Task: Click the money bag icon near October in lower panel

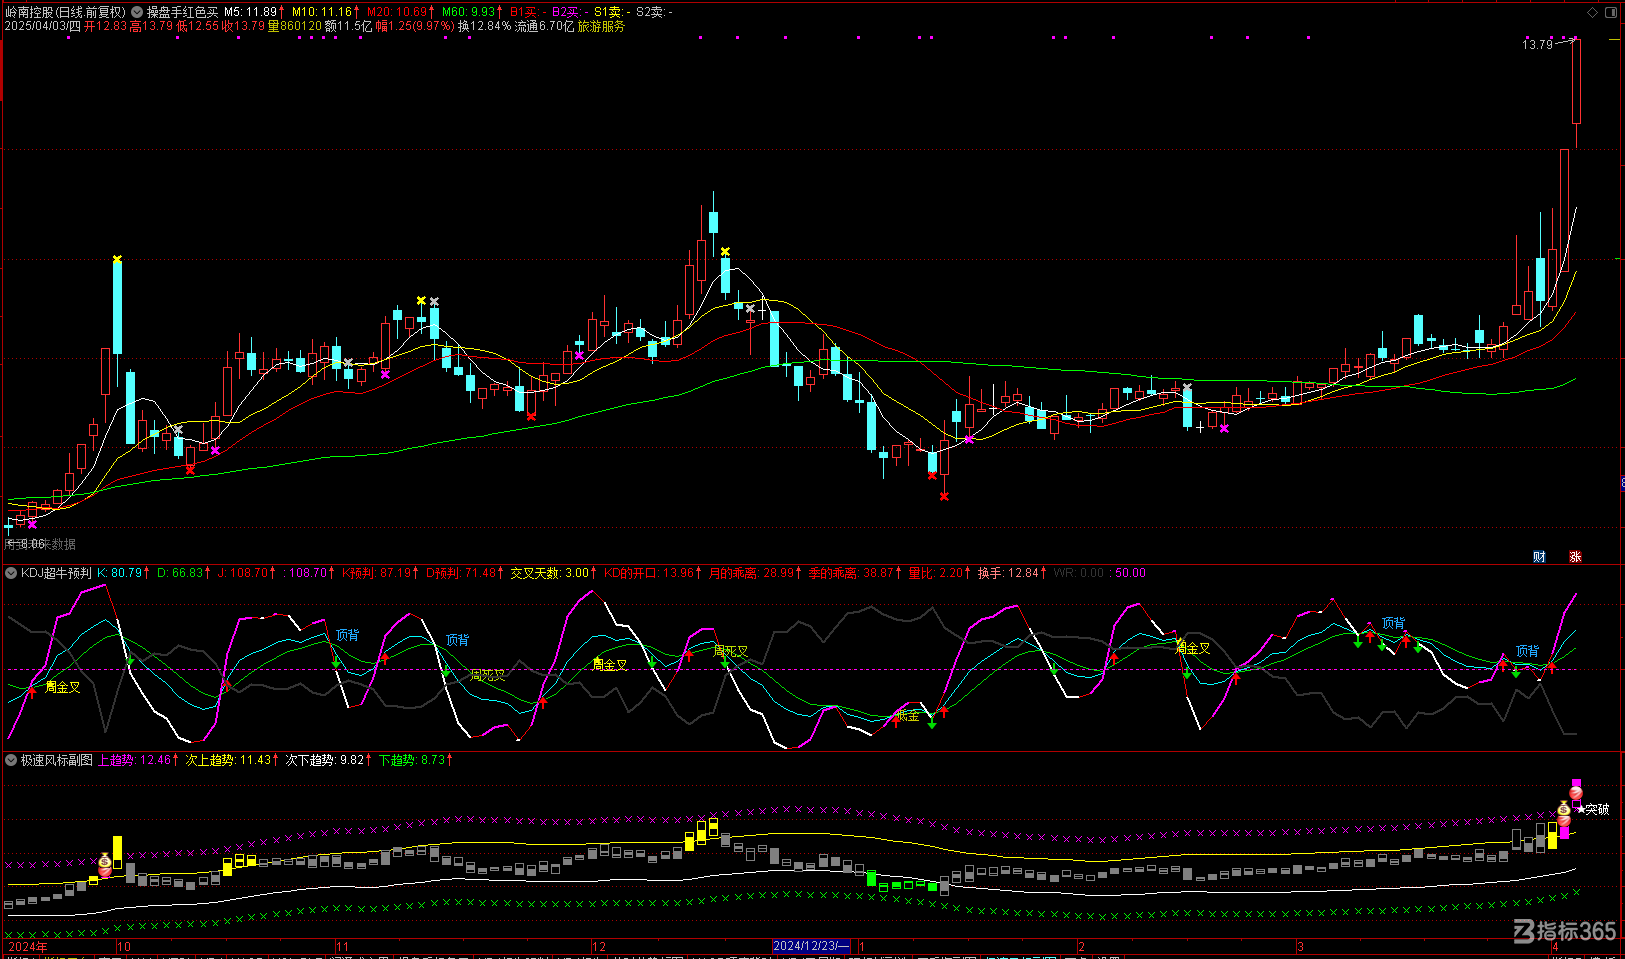Action: coord(105,862)
